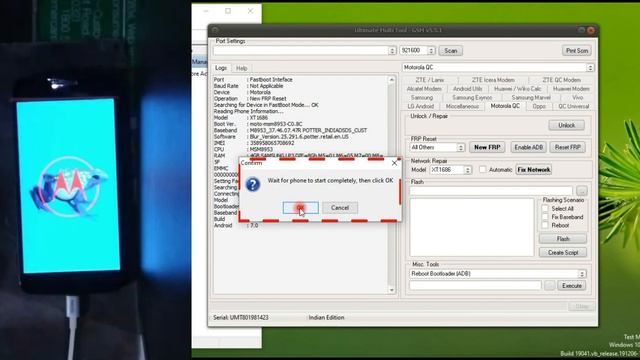Click the Scan button

tap(451, 51)
